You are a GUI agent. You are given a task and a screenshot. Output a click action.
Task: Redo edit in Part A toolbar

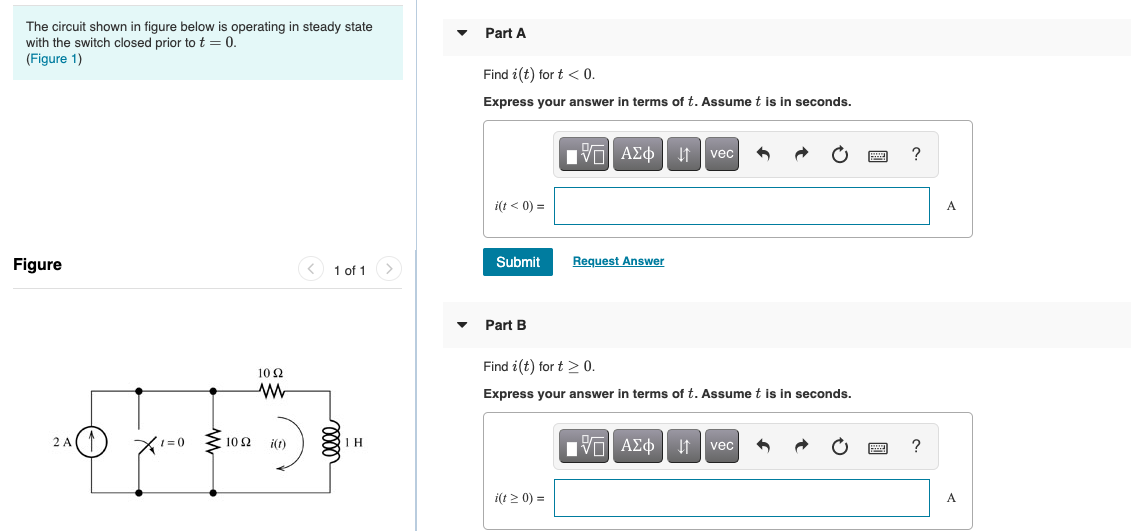click(801, 154)
